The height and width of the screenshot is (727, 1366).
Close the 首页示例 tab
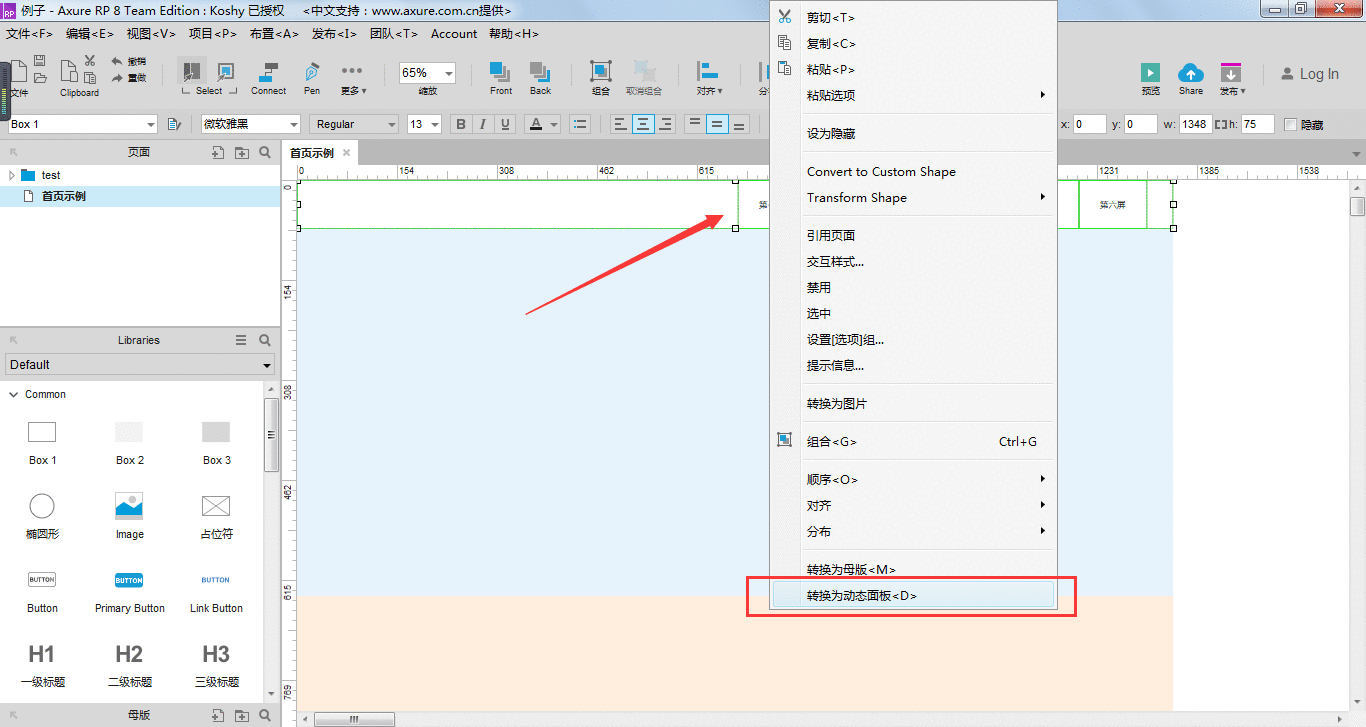click(346, 153)
